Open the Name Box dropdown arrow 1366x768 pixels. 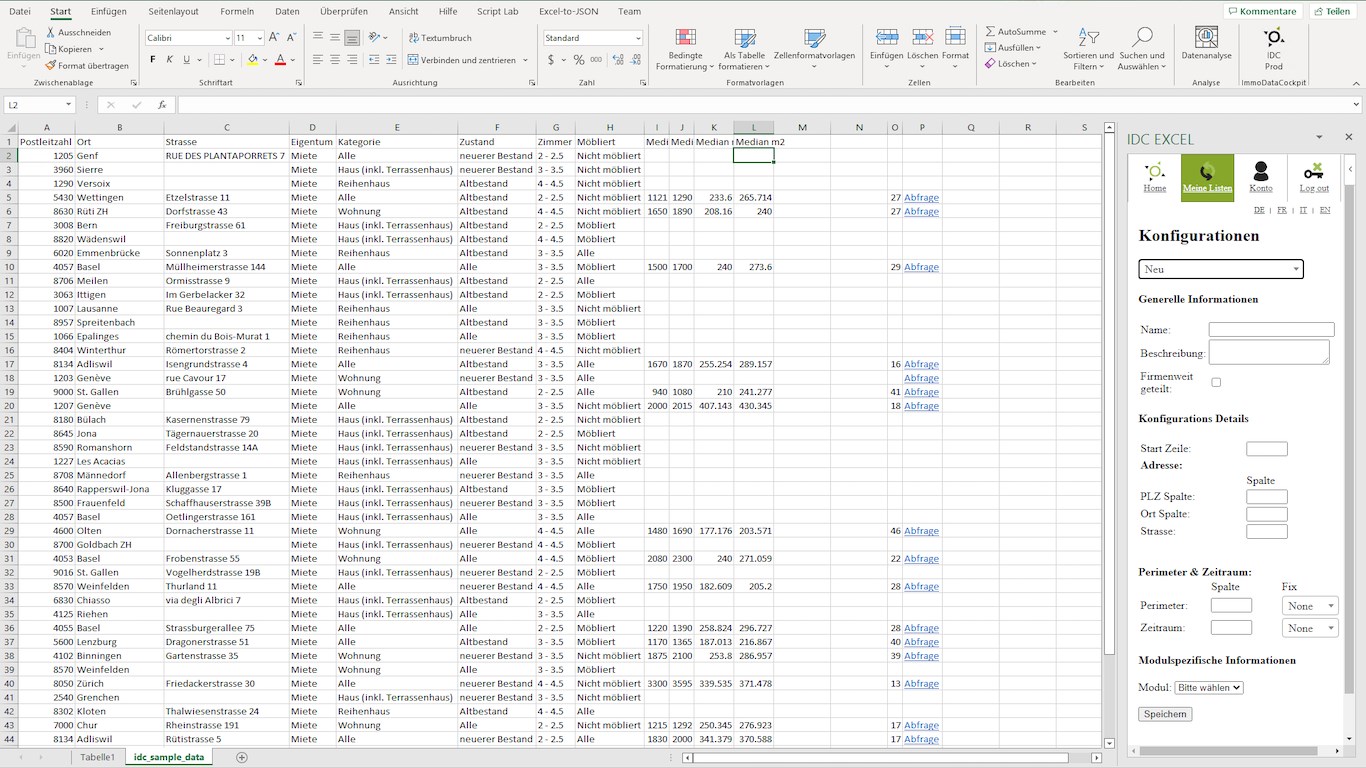pyautogui.click(x=69, y=105)
